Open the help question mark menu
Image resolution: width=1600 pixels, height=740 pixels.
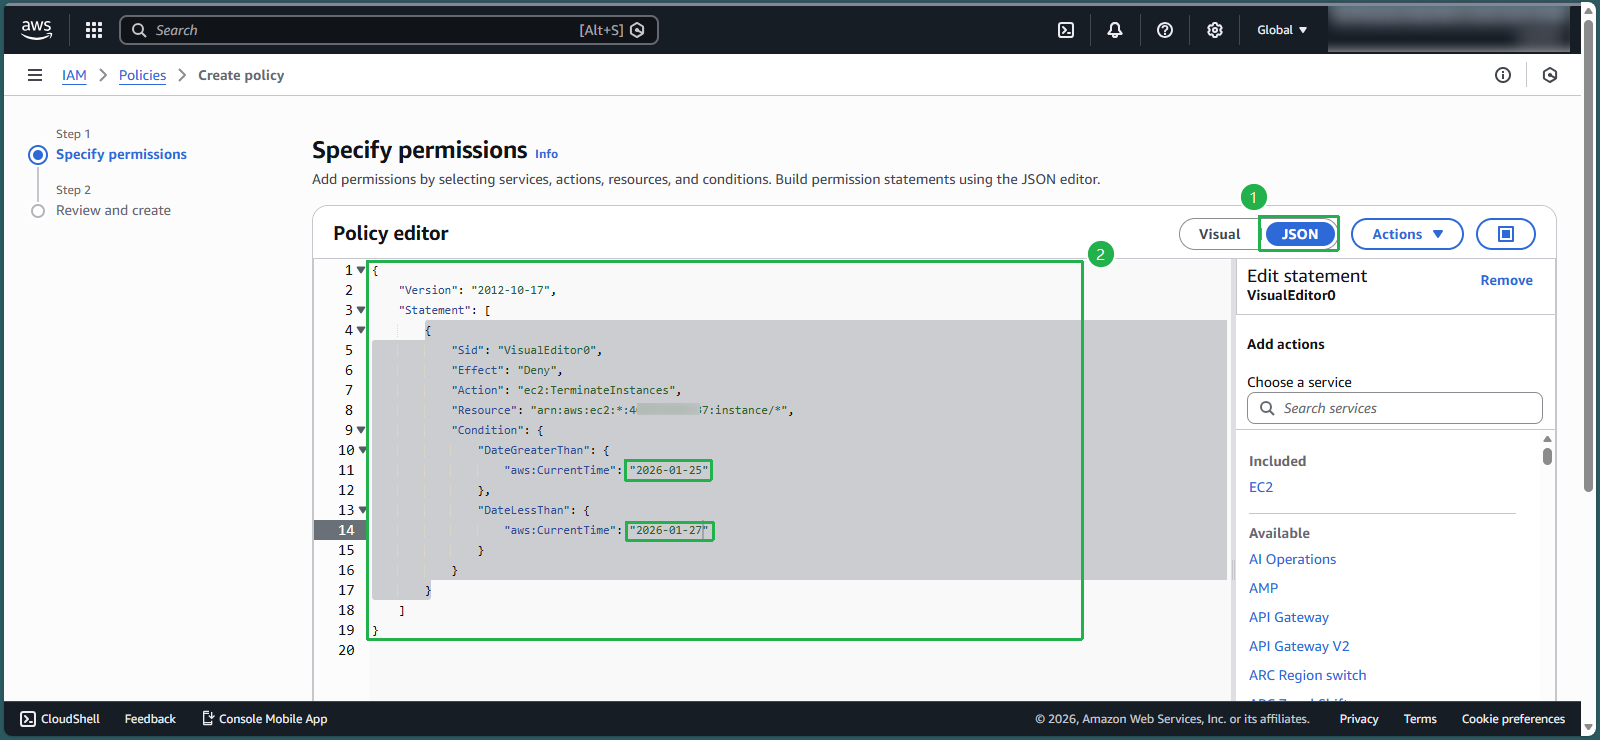coord(1165,30)
